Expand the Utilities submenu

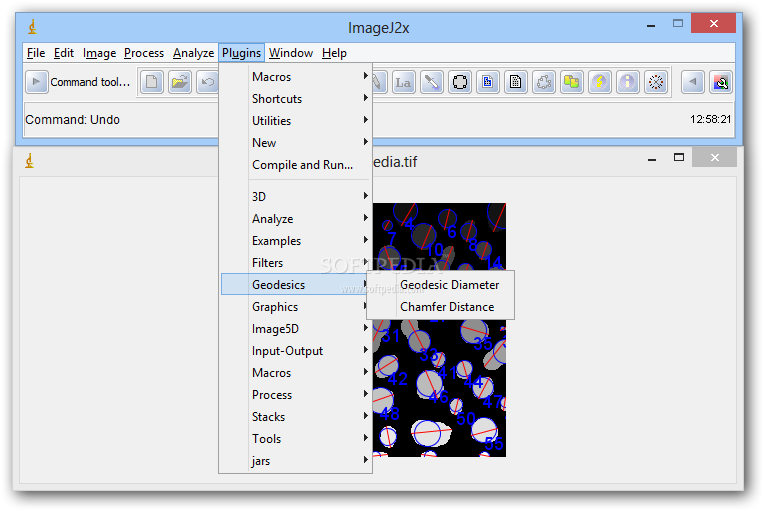point(296,121)
